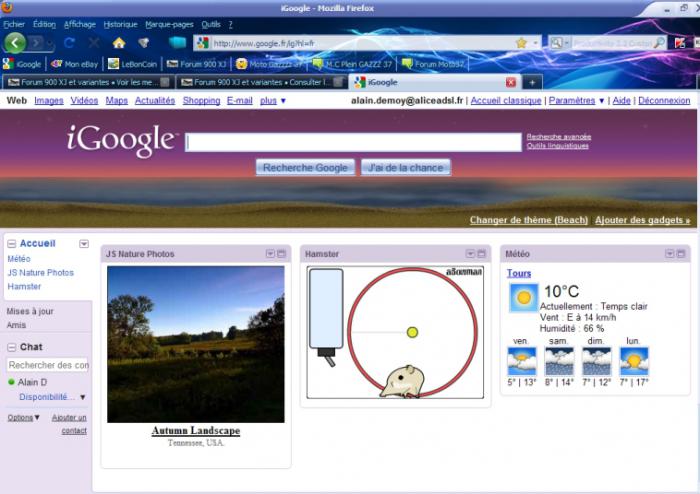This screenshot has height=494, width=700.
Task: Click the search magnifier in the search box
Action: [658, 43]
